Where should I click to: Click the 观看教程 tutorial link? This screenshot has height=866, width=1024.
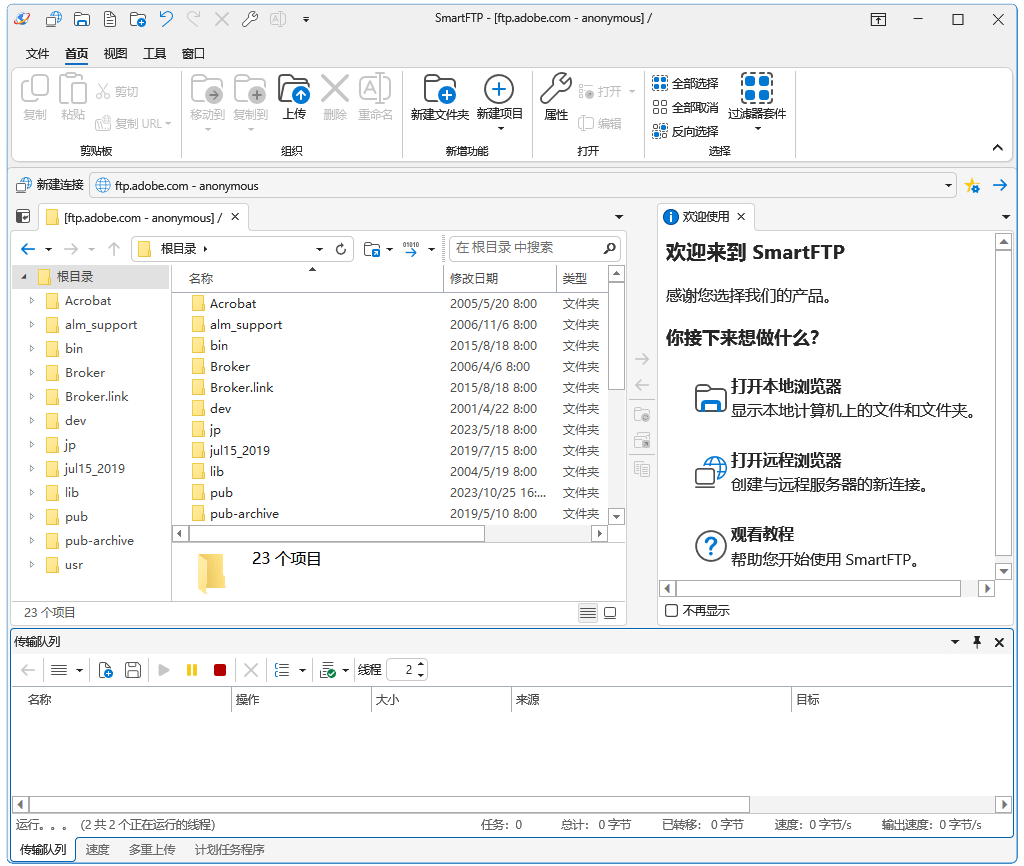(762, 535)
